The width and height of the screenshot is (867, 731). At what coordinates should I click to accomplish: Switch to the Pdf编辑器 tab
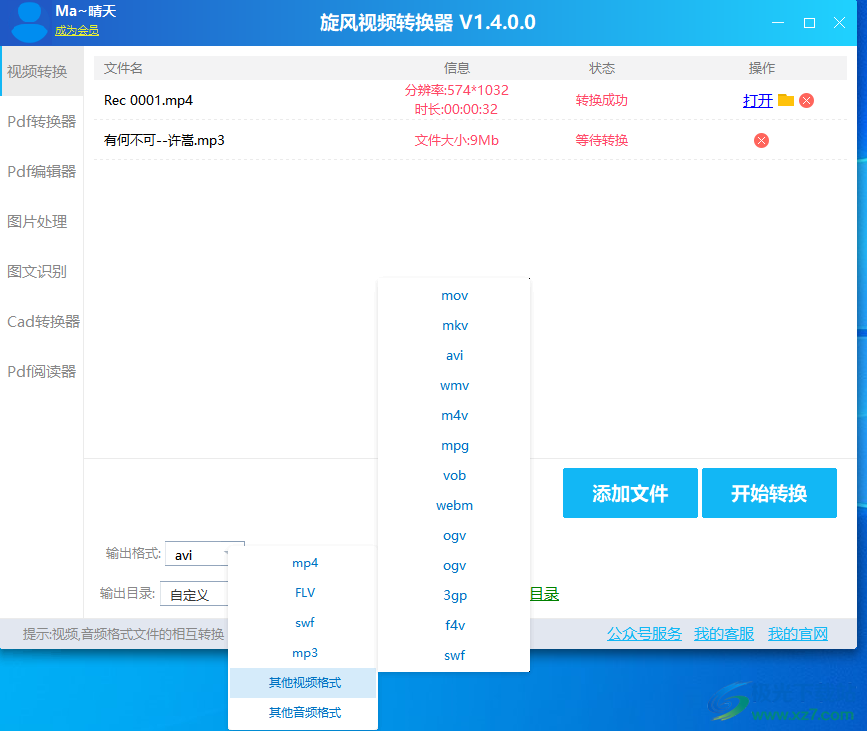coord(40,171)
